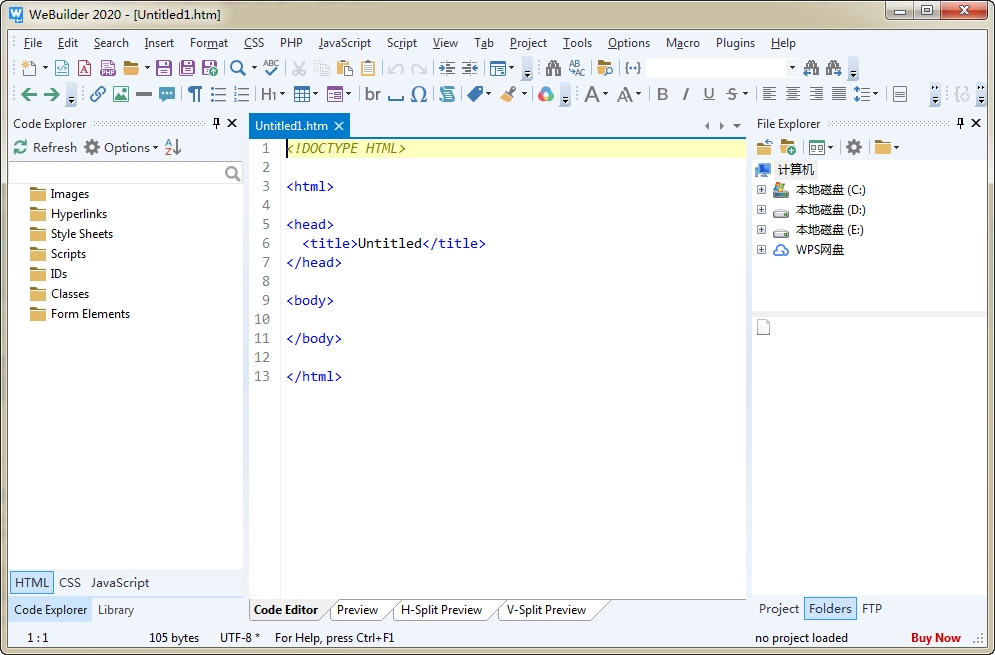Switch to the H-Split Preview tab
995x655 pixels.
coord(441,610)
